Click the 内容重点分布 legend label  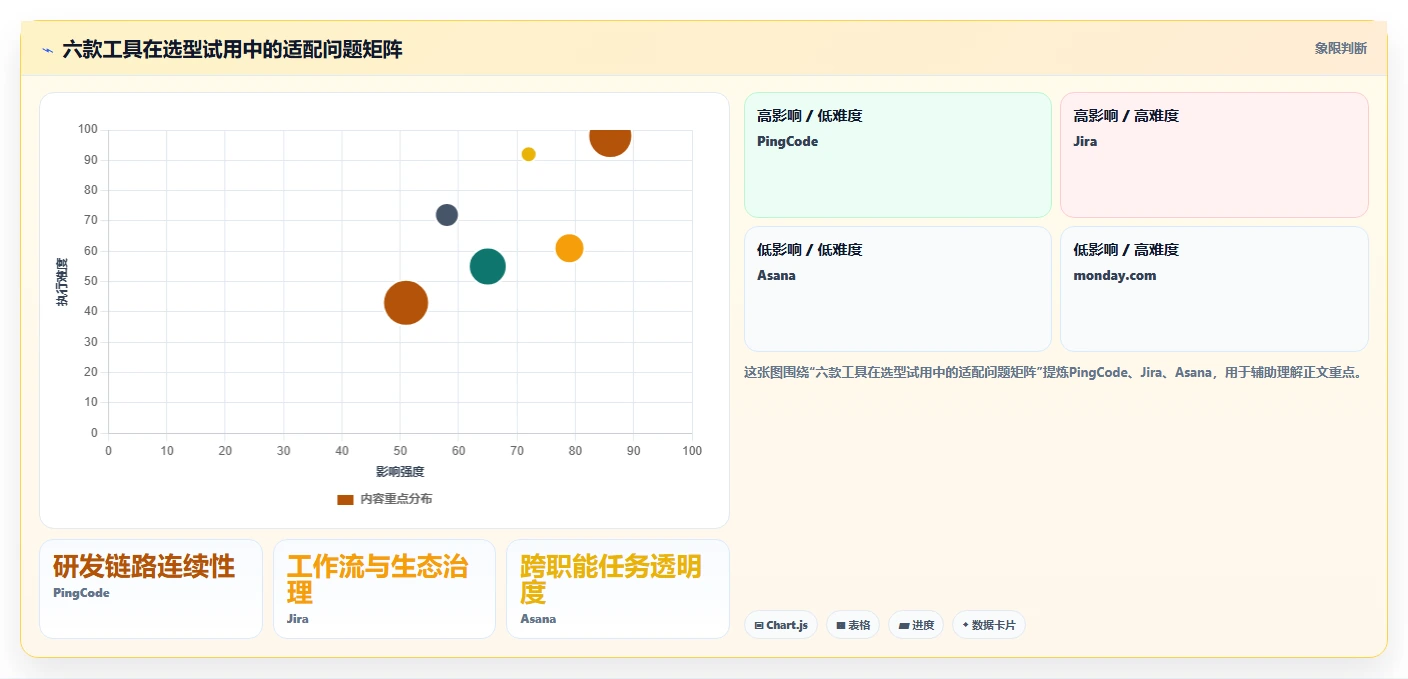pos(396,499)
